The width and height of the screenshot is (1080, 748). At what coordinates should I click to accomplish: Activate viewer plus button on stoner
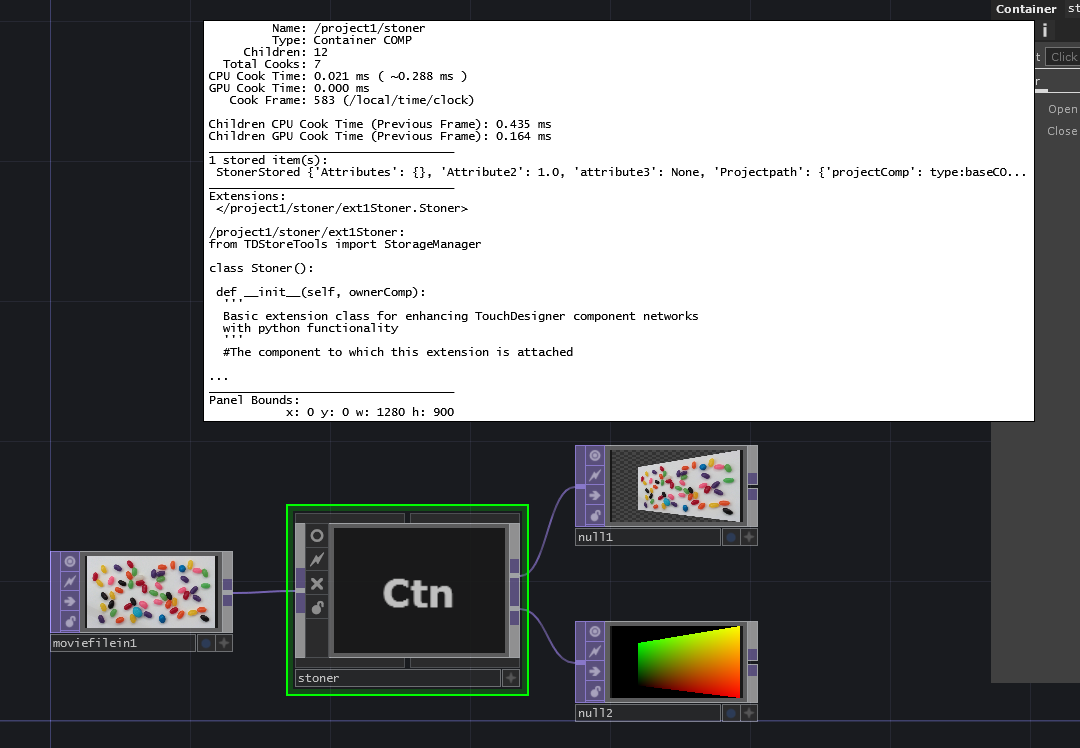[510, 678]
